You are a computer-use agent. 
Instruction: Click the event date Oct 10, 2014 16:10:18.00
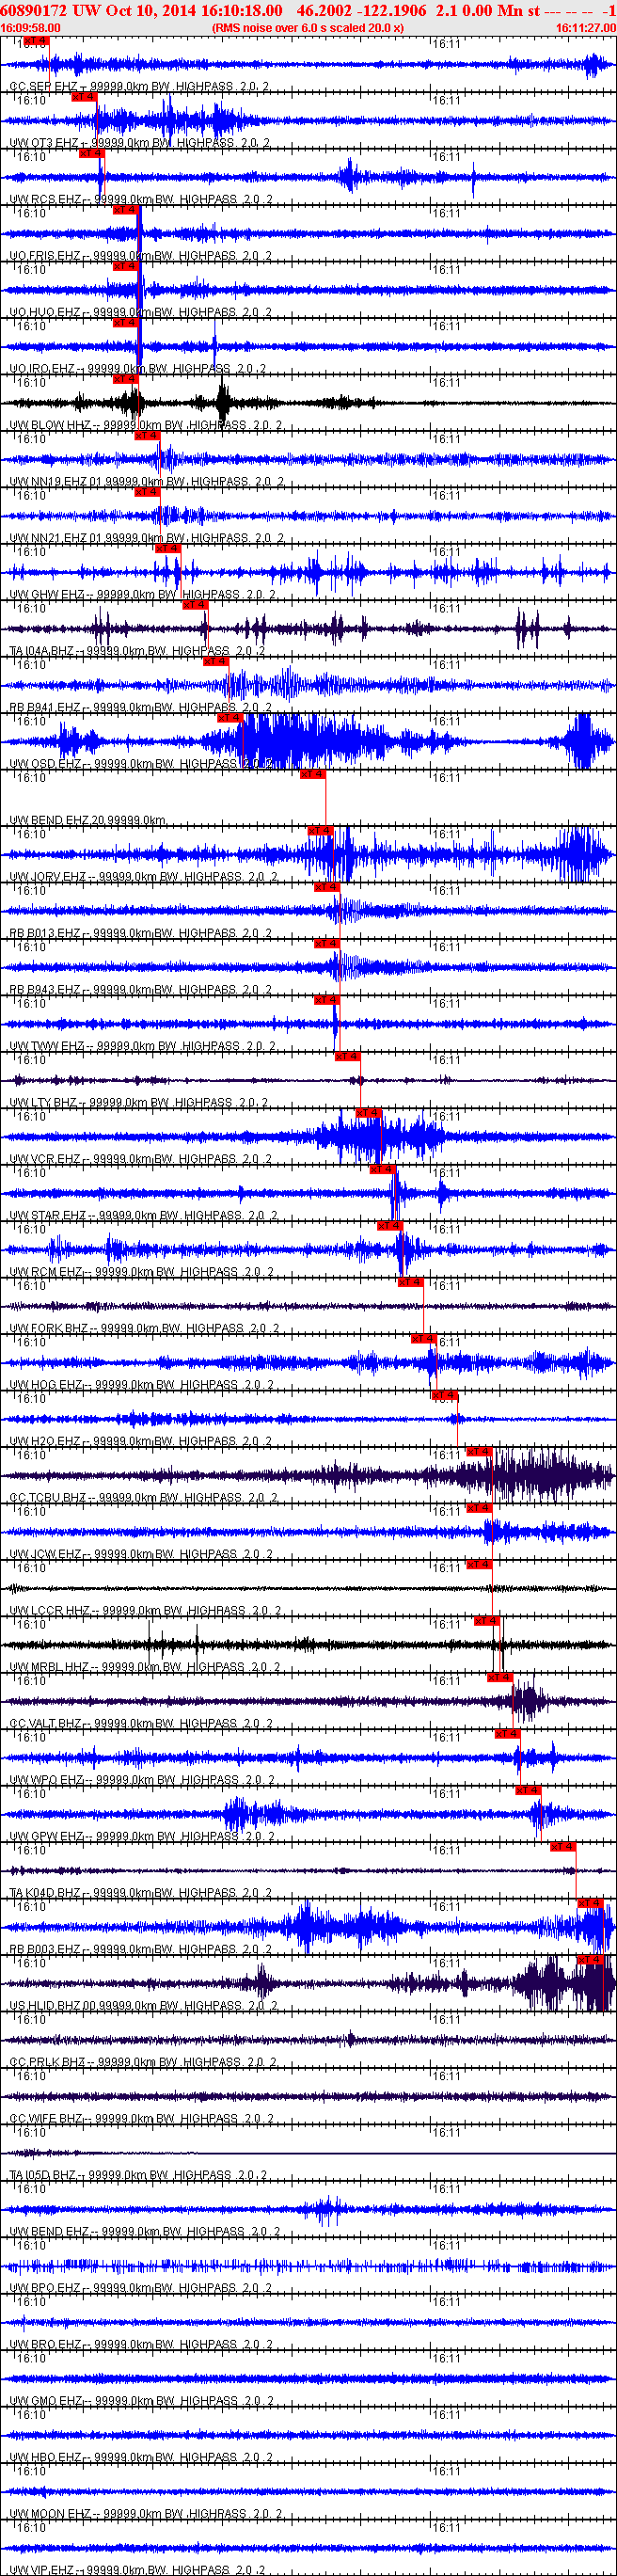[192, 10]
